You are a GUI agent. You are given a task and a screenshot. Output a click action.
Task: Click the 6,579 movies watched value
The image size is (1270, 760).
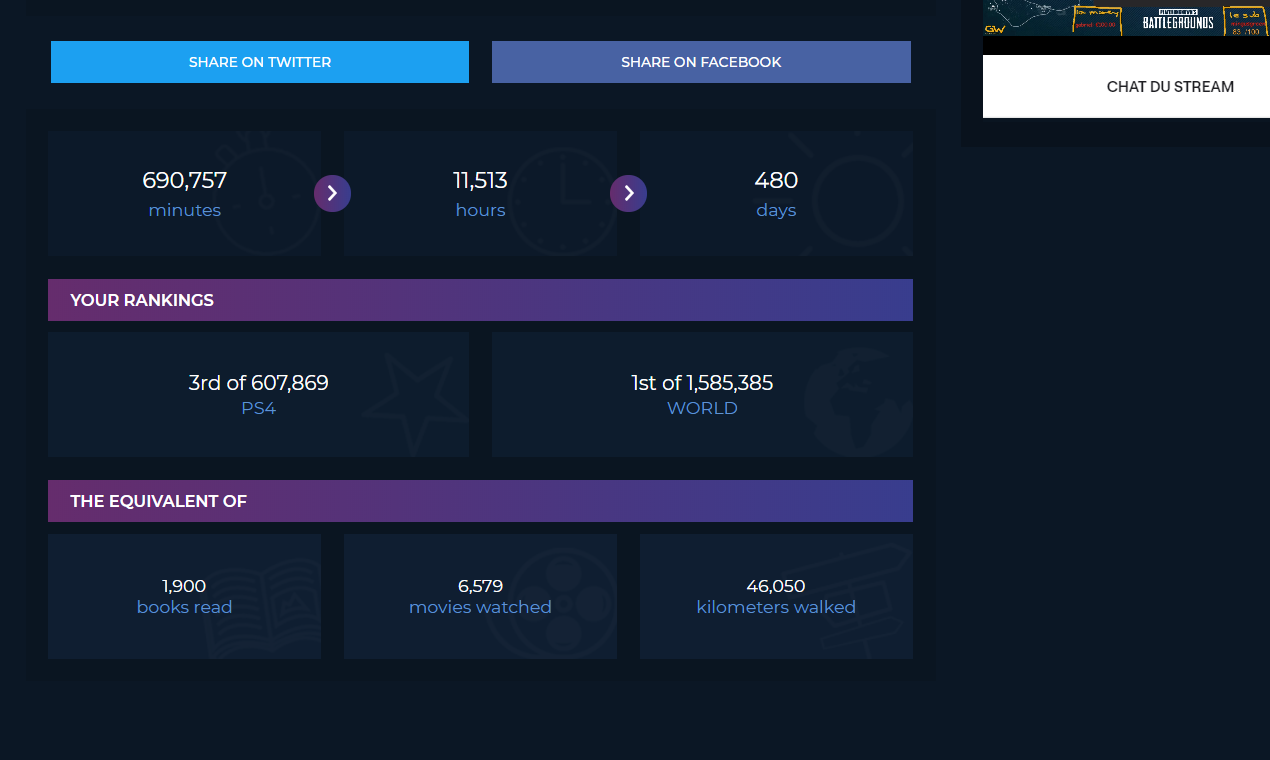click(480, 586)
